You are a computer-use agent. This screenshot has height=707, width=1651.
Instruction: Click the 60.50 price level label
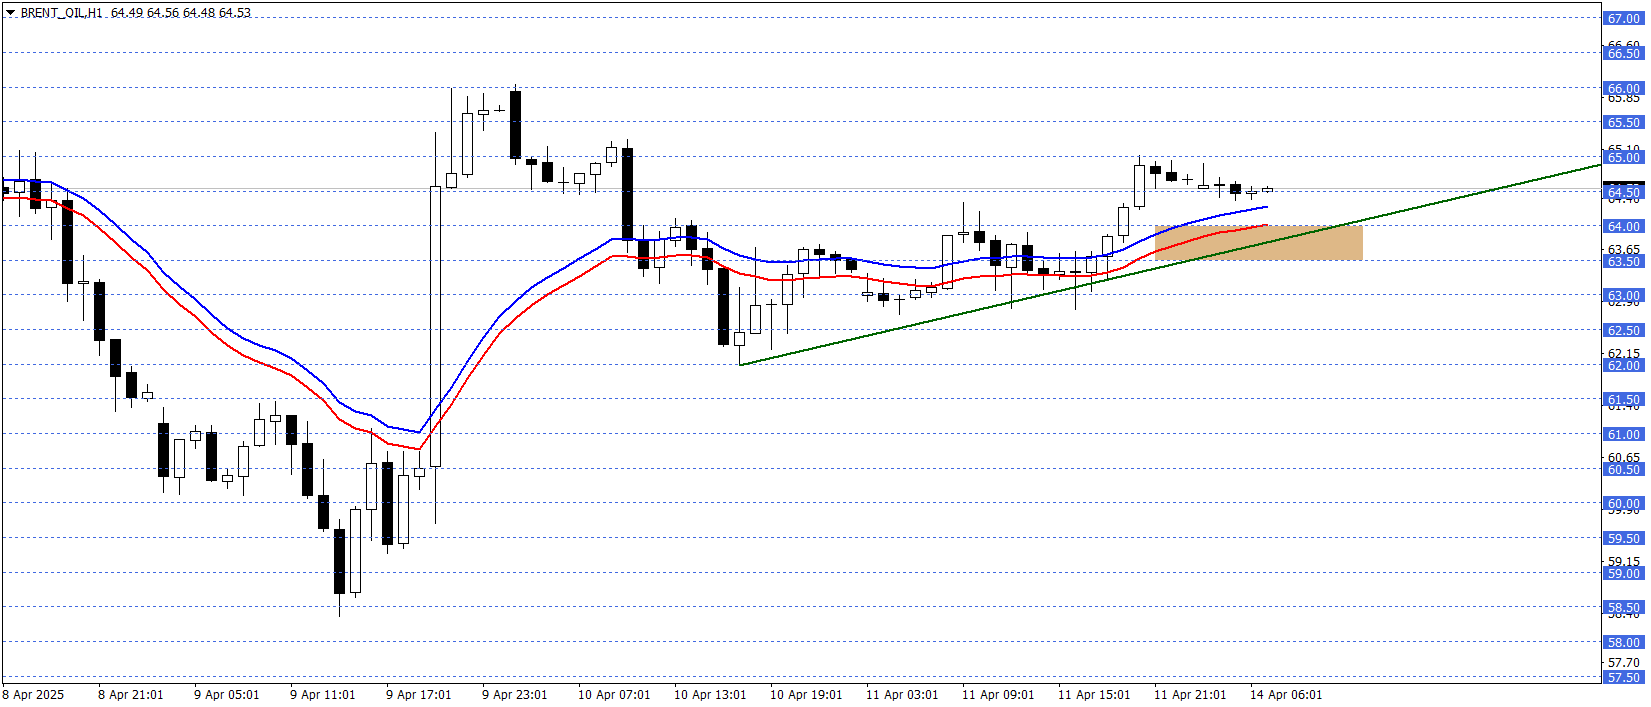point(1623,469)
